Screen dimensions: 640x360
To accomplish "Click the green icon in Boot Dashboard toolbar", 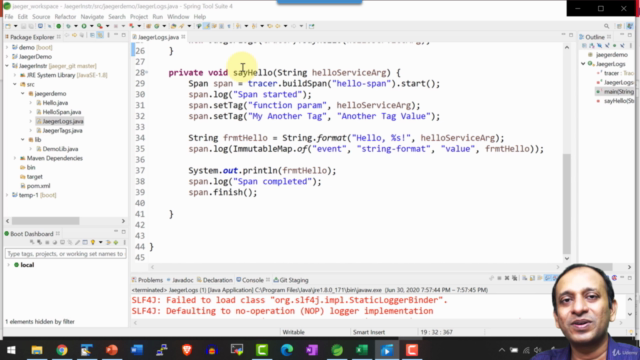I will click(116, 242).
